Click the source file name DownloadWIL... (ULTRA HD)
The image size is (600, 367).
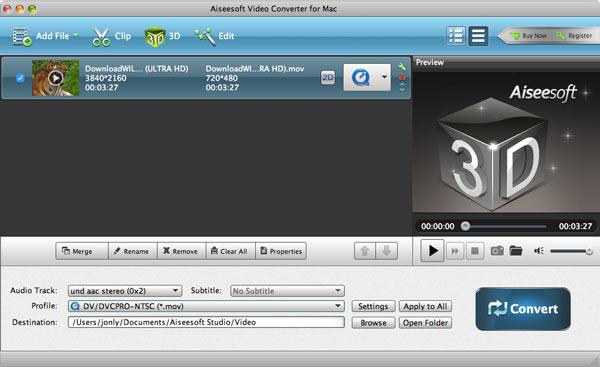tap(137, 69)
